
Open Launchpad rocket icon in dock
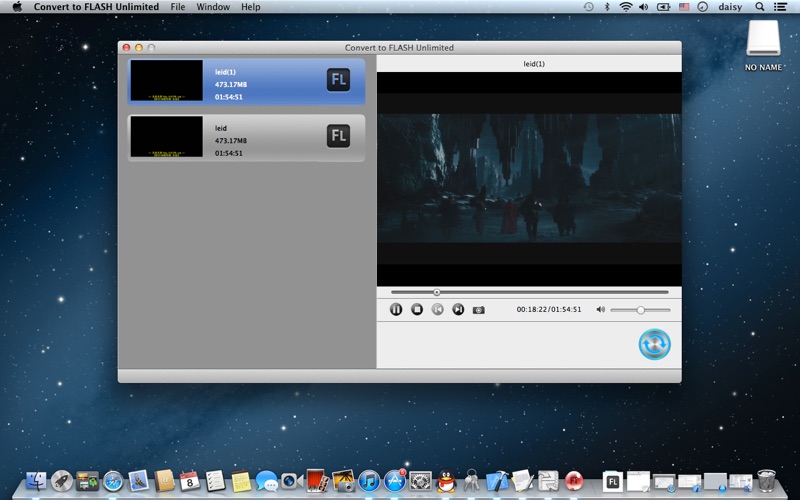pos(62,481)
